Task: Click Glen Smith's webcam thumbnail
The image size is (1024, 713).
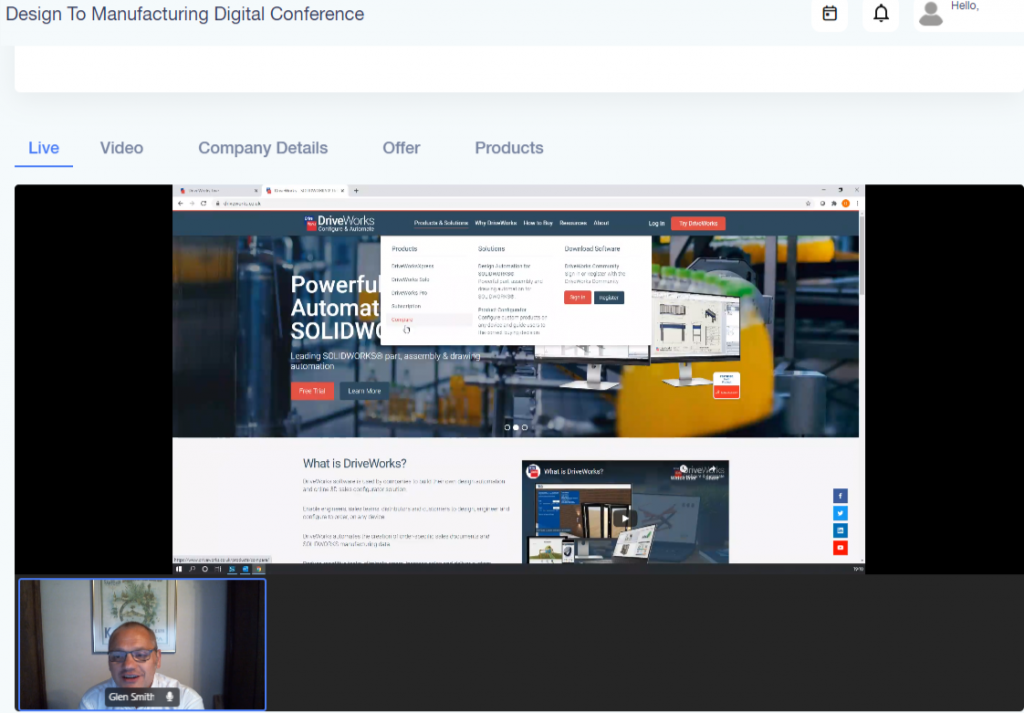Action: click(142, 644)
